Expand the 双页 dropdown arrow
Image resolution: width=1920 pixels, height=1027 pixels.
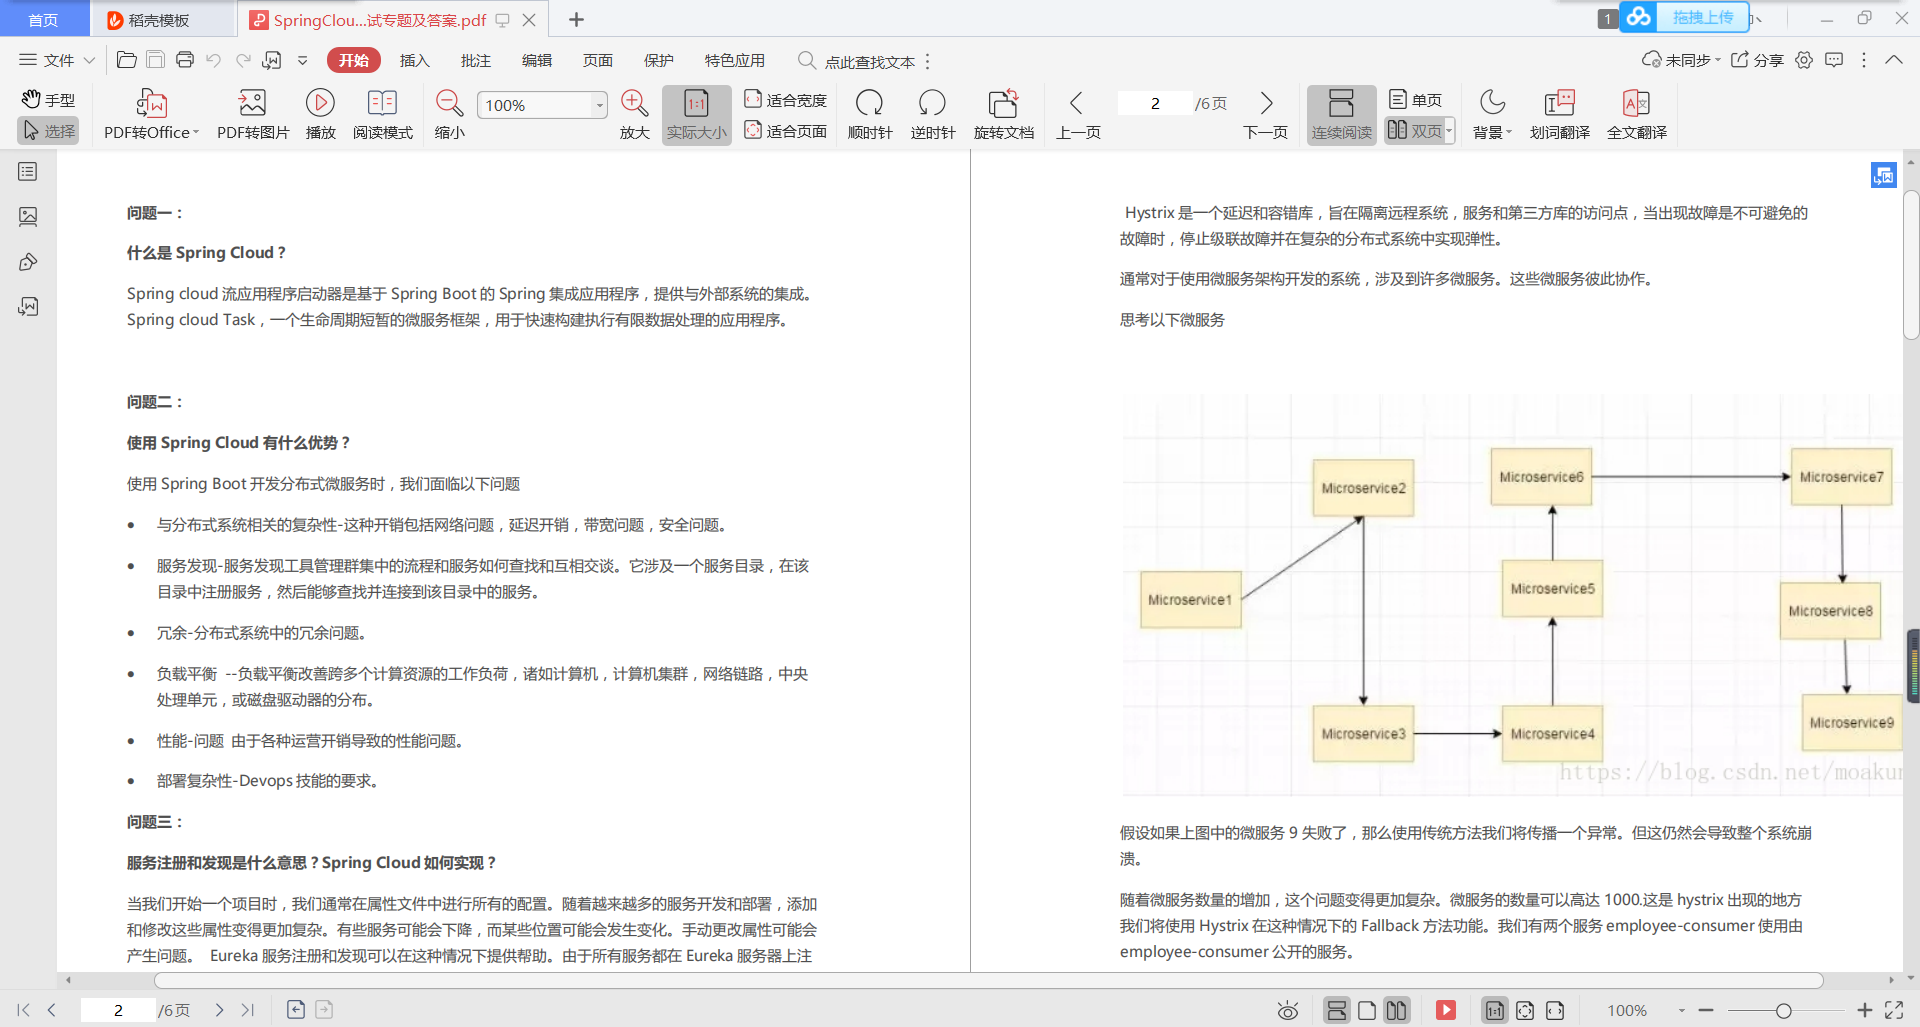pos(1449,131)
